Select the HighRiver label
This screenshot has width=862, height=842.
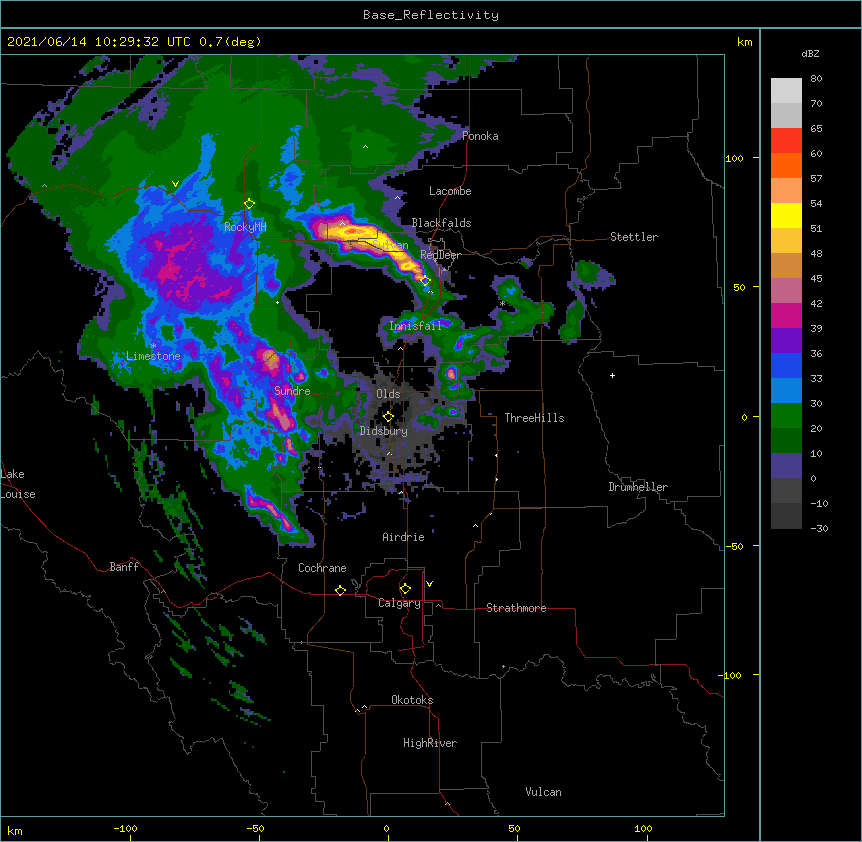click(x=430, y=743)
